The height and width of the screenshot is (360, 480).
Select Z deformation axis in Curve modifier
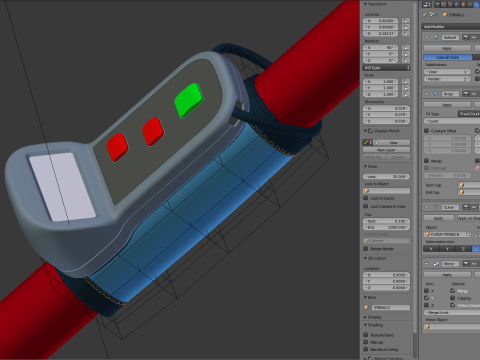pyautogui.click(x=464, y=249)
